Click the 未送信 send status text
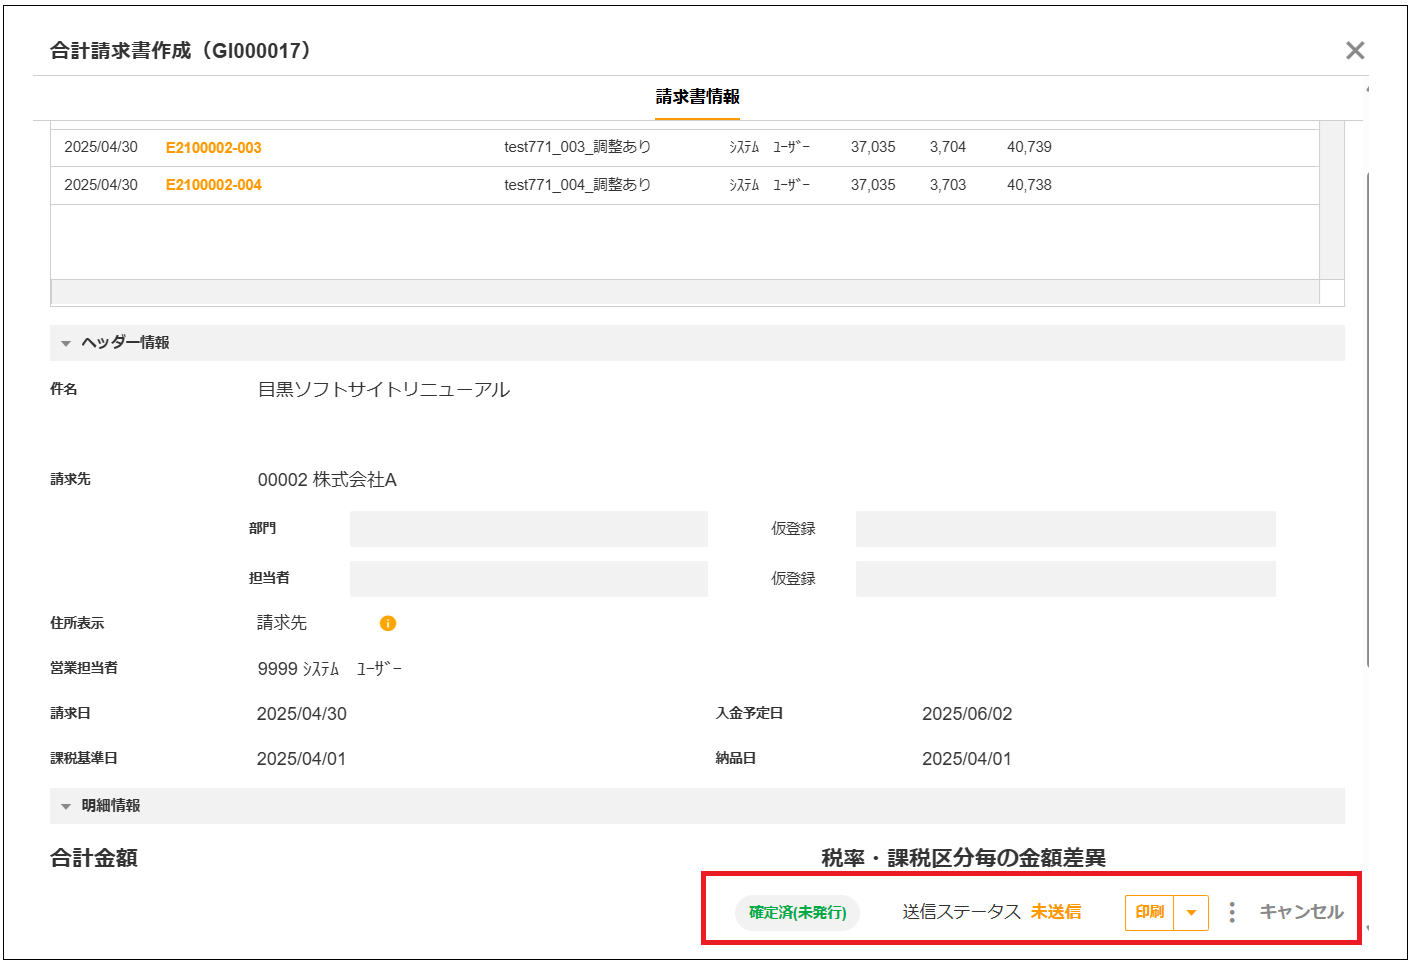Image resolution: width=1413 pixels, height=962 pixels. 1056,912
